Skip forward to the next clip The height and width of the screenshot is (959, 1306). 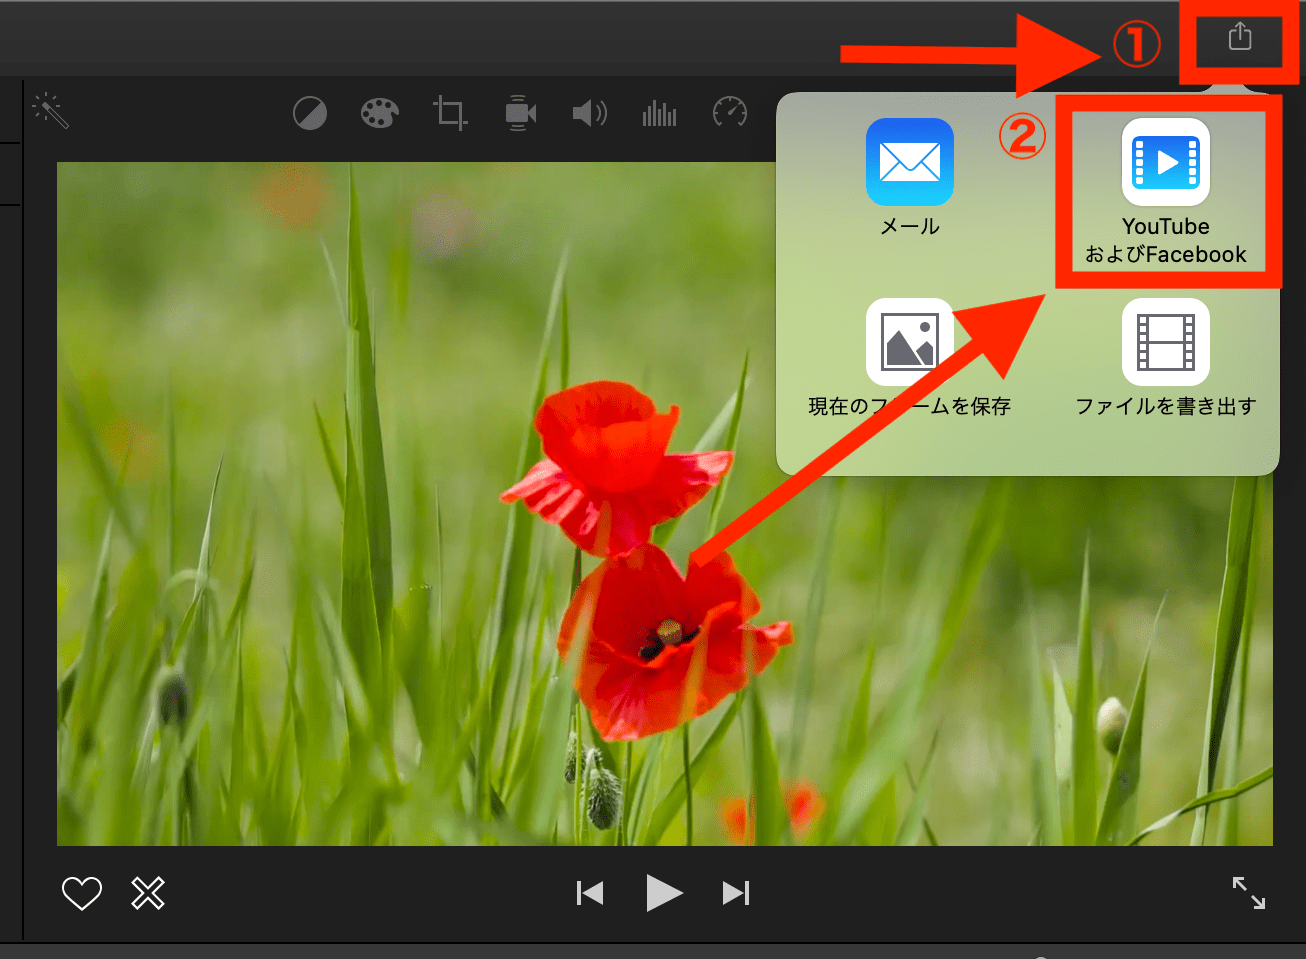coord(737,893)
